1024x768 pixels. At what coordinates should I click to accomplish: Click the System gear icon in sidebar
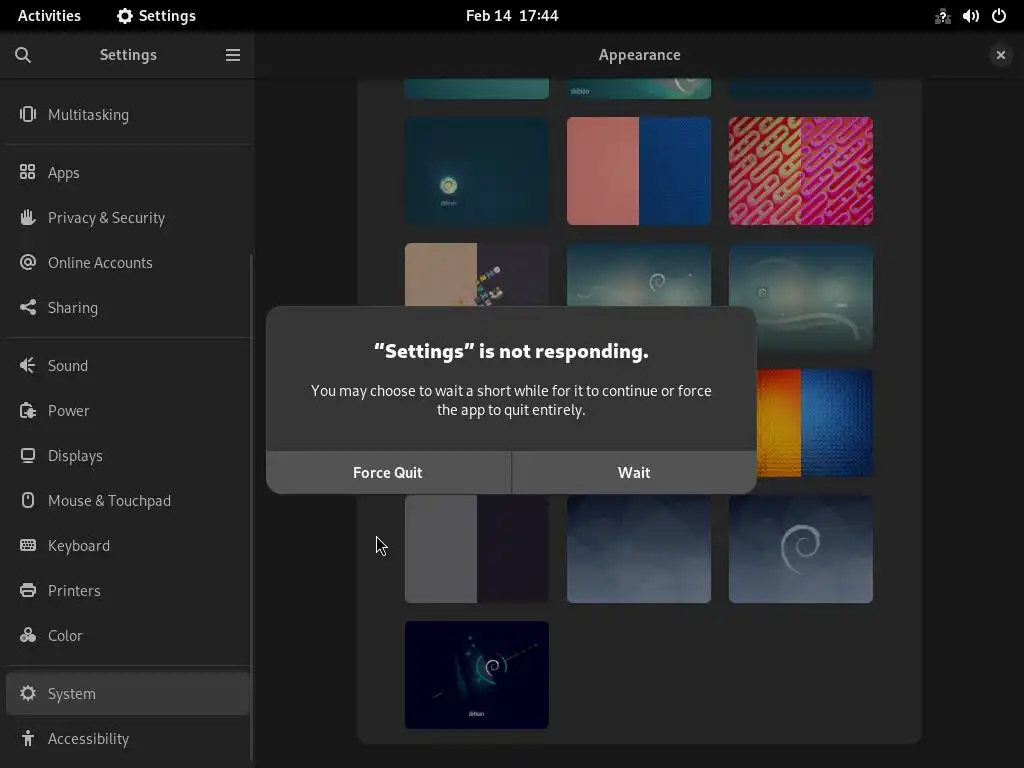27,693
